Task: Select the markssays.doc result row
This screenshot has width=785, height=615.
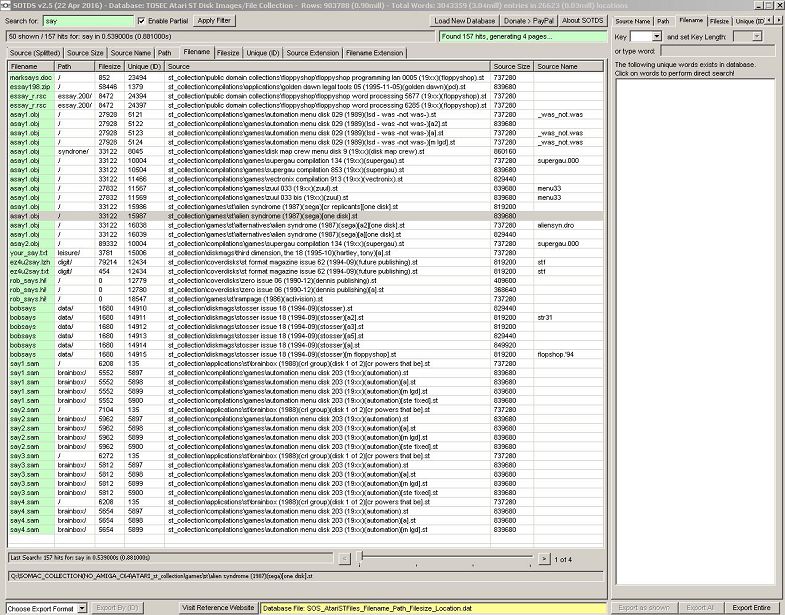Action: tap(30, 76)
